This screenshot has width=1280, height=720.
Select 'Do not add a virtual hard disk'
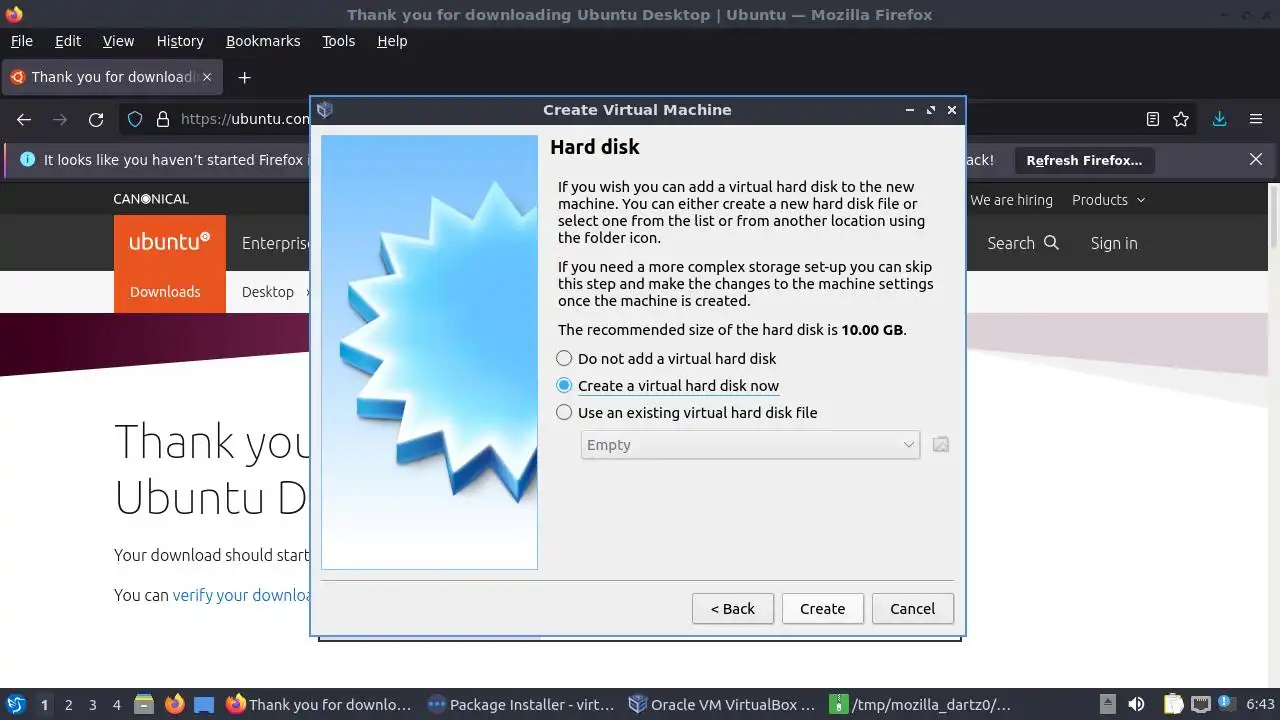coord(666,358)
